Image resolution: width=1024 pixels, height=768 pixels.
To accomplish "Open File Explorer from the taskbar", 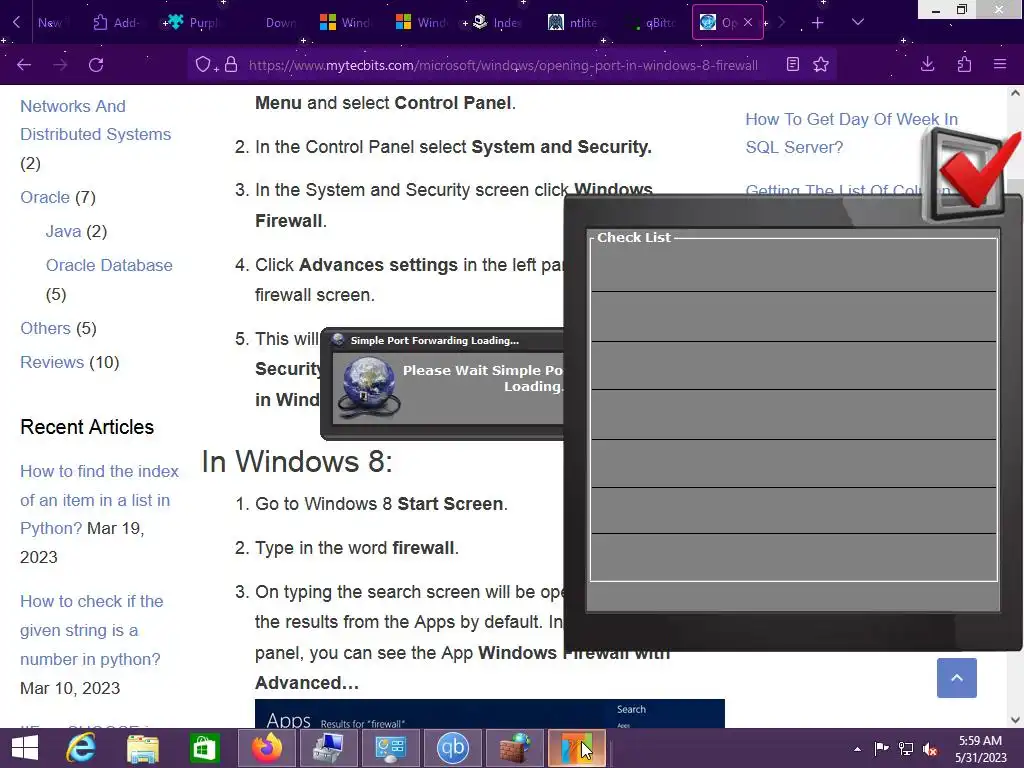I will [x=142, y=748].
